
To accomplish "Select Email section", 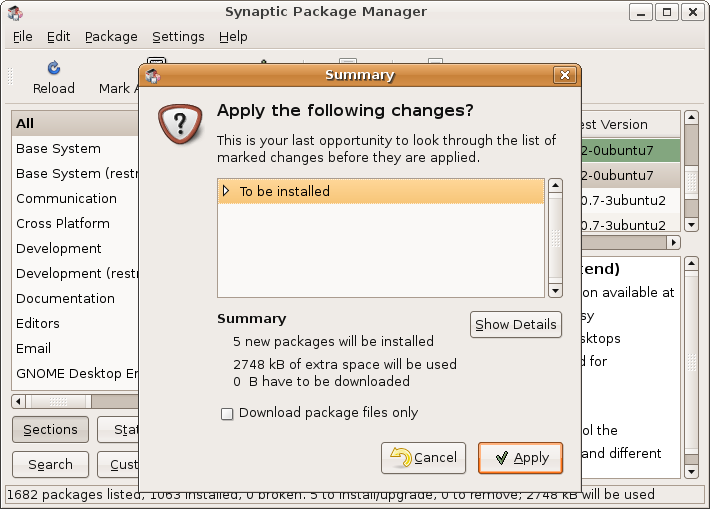I will [x=76, y=348].
